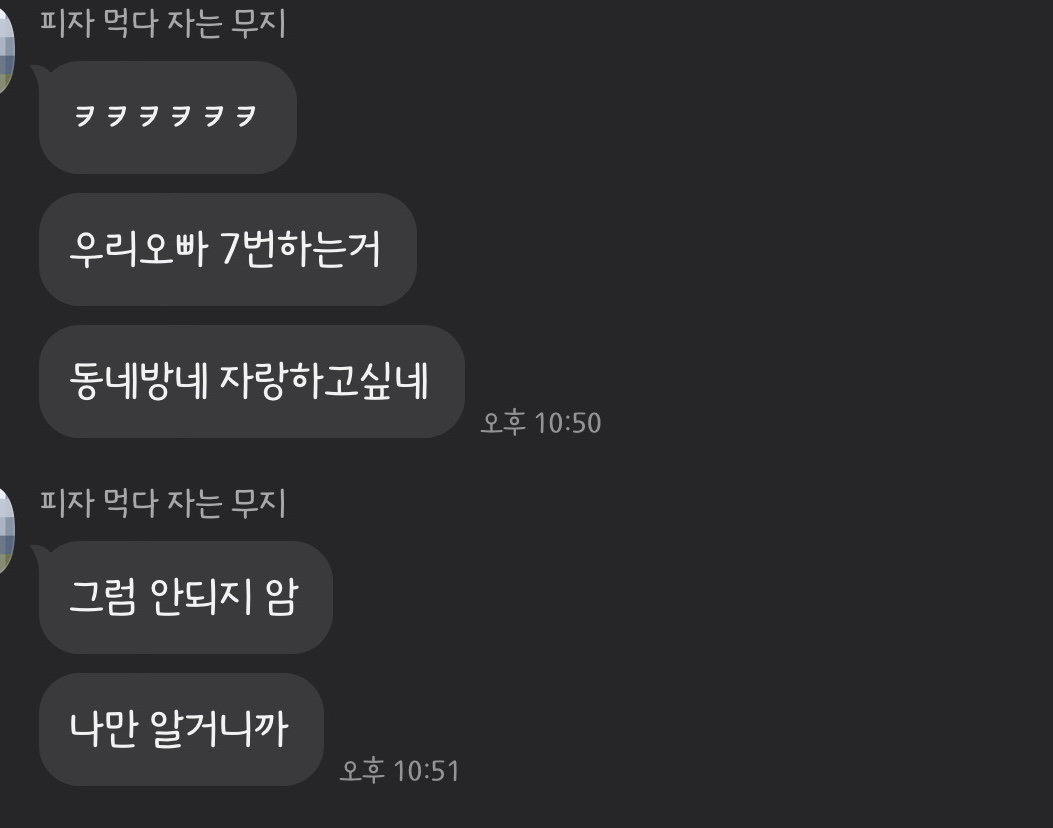Tap the ㅋㅋㅋㅋㅋㅋ message bubble
Viewport: 1053px width, 828px height.
pos(168,118)
